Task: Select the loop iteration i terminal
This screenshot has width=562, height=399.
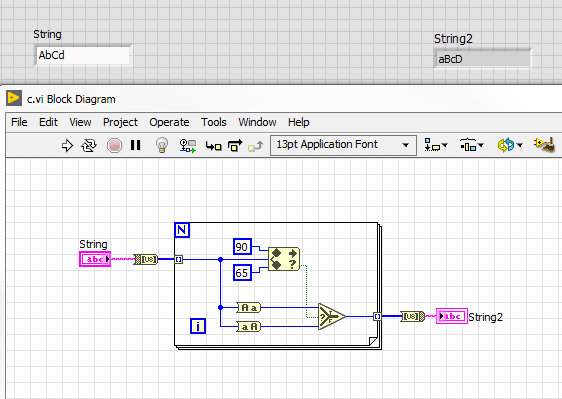Action: click(x=198, y=326)
